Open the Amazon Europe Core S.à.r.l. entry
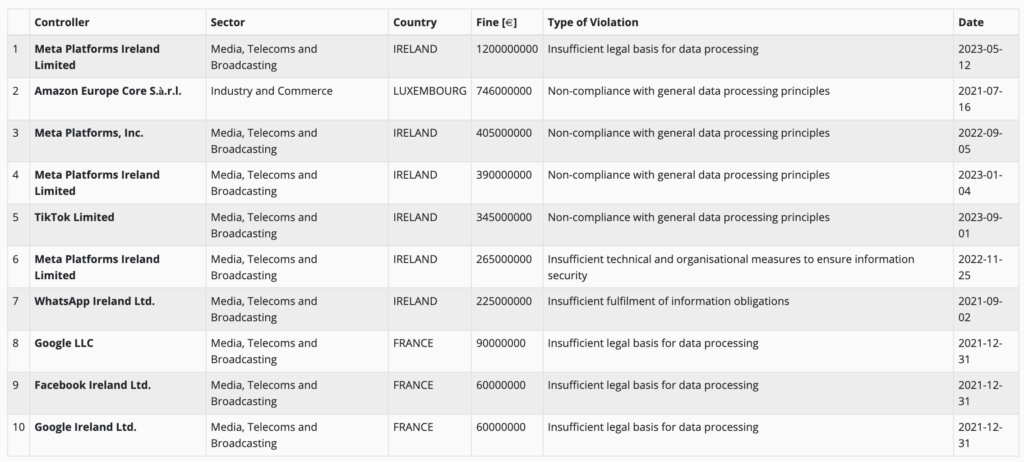This screenshot has height=462, width=1024. (x=108, y=91)
